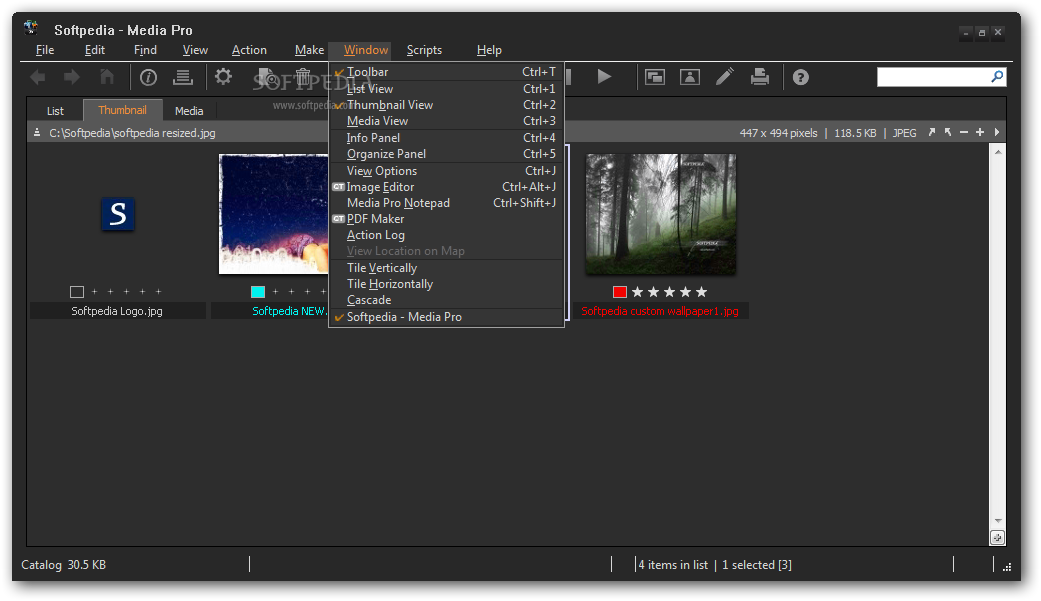Launch Image Editor from the menu
Viewport: 1041px width, 601px height.
point(446,187)
